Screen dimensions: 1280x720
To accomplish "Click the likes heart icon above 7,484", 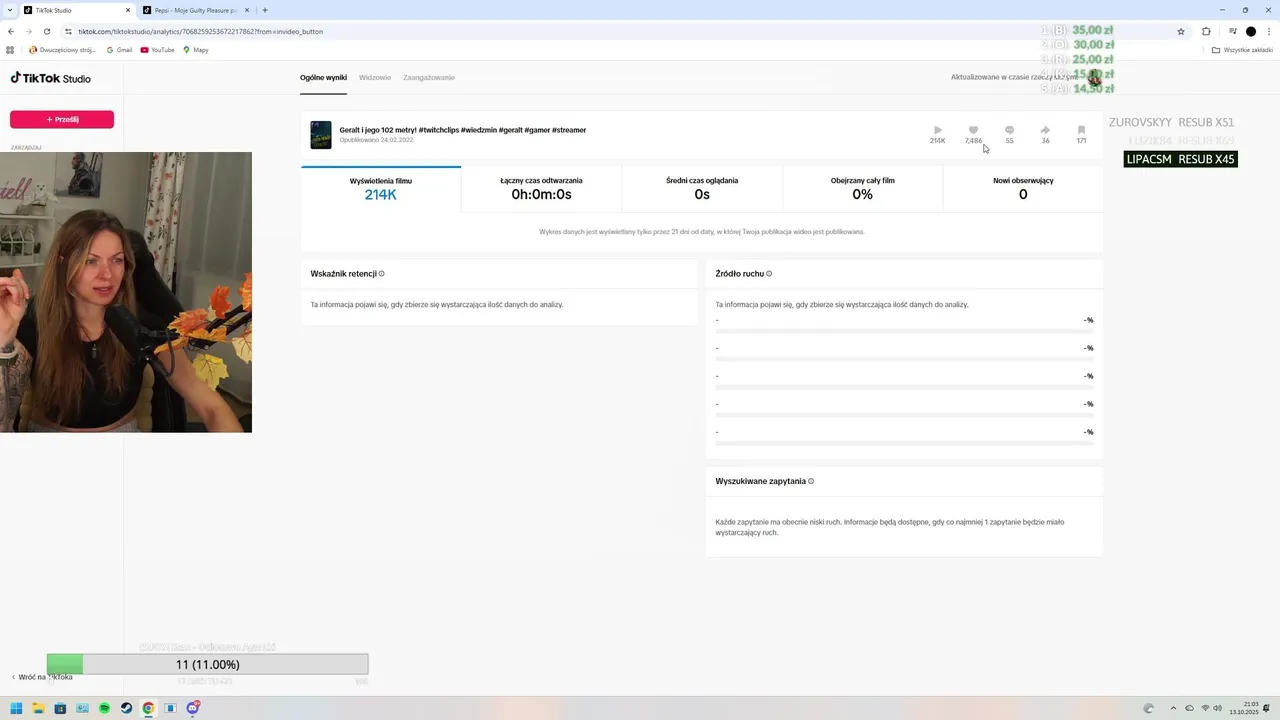I will [x=973, y=130].
